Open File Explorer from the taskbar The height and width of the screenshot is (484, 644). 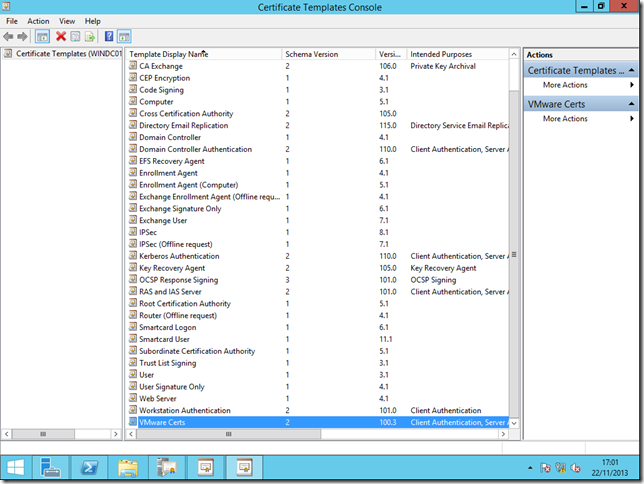[x=128, y=466]
